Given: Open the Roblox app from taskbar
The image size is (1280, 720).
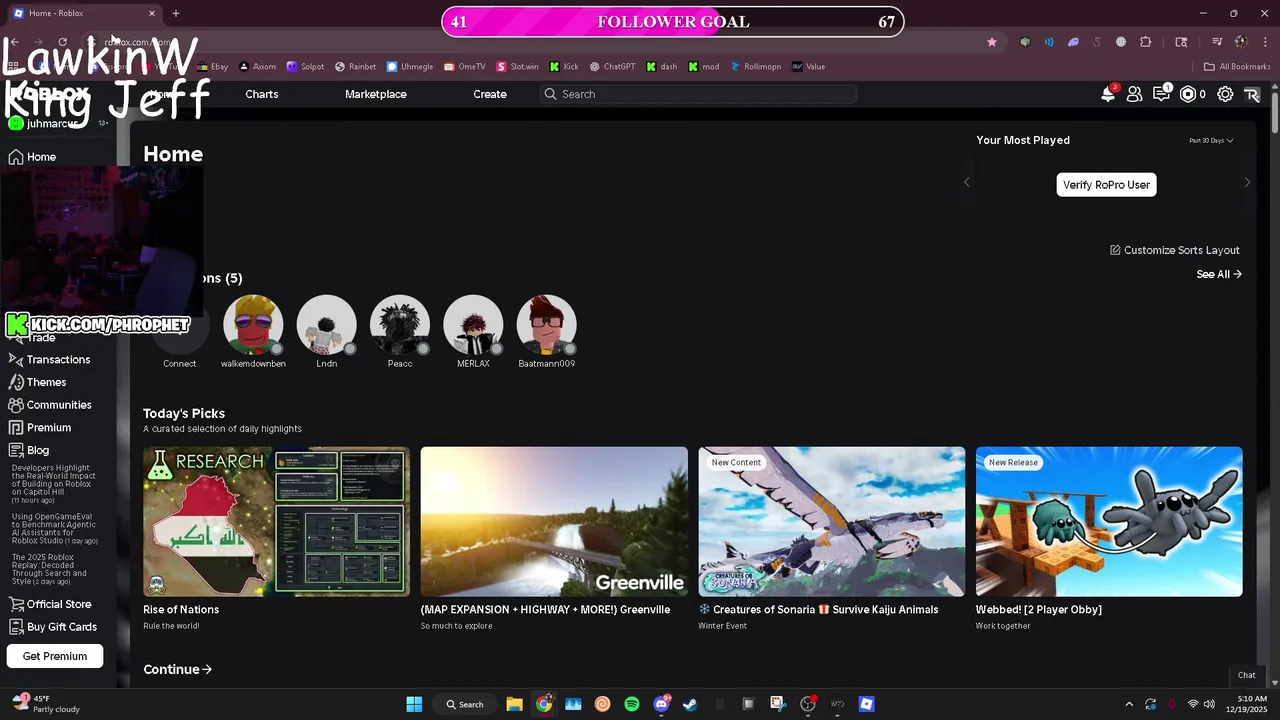Looking at the screenshot, I should click(x=866, y=704).
